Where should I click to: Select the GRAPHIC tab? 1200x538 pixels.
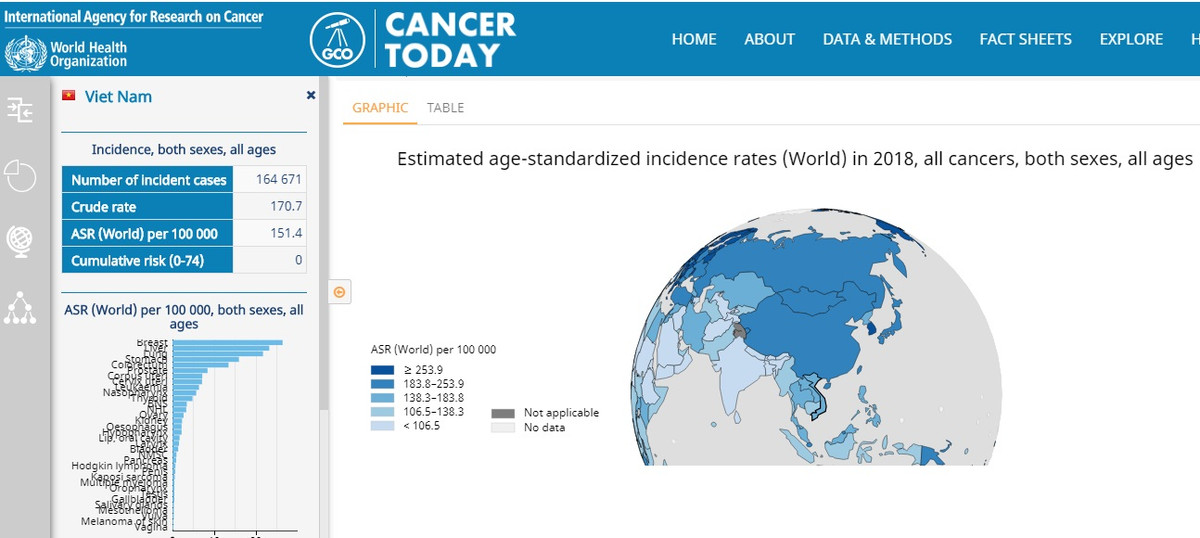380,108
